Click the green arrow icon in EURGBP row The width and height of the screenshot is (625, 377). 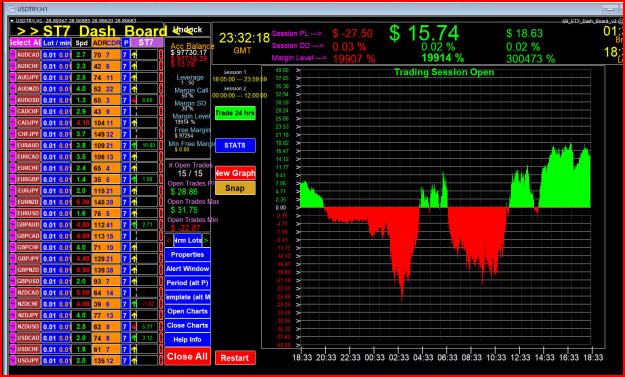pos(134,179)
